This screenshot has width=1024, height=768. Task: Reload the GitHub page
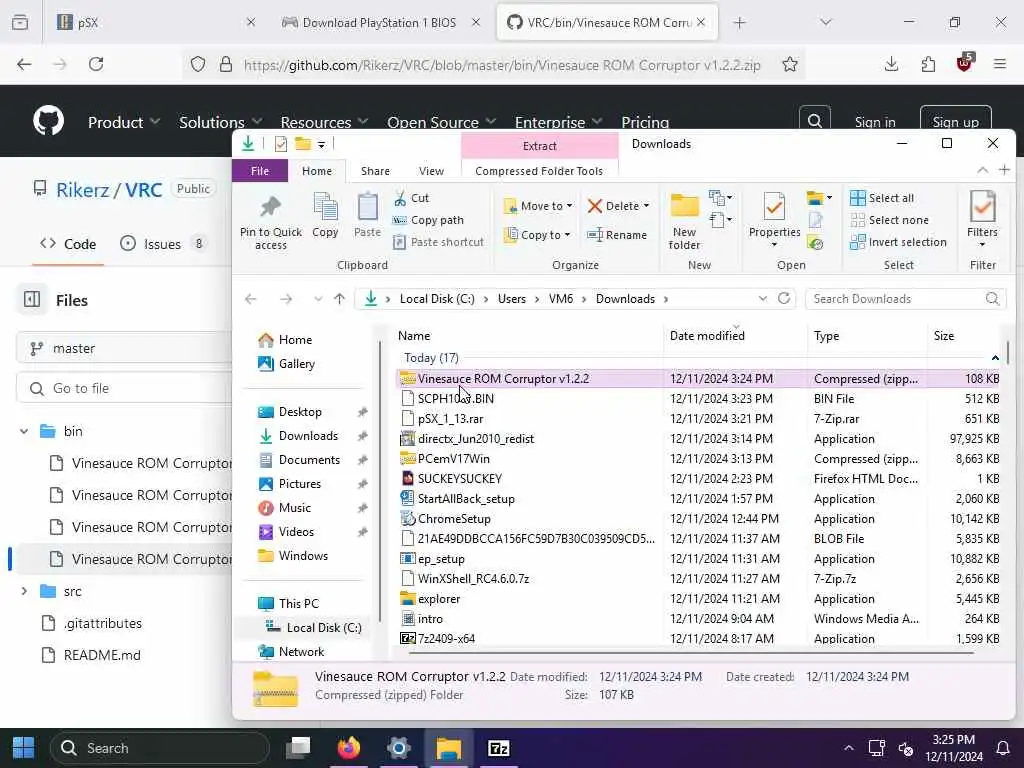(96, 64)
